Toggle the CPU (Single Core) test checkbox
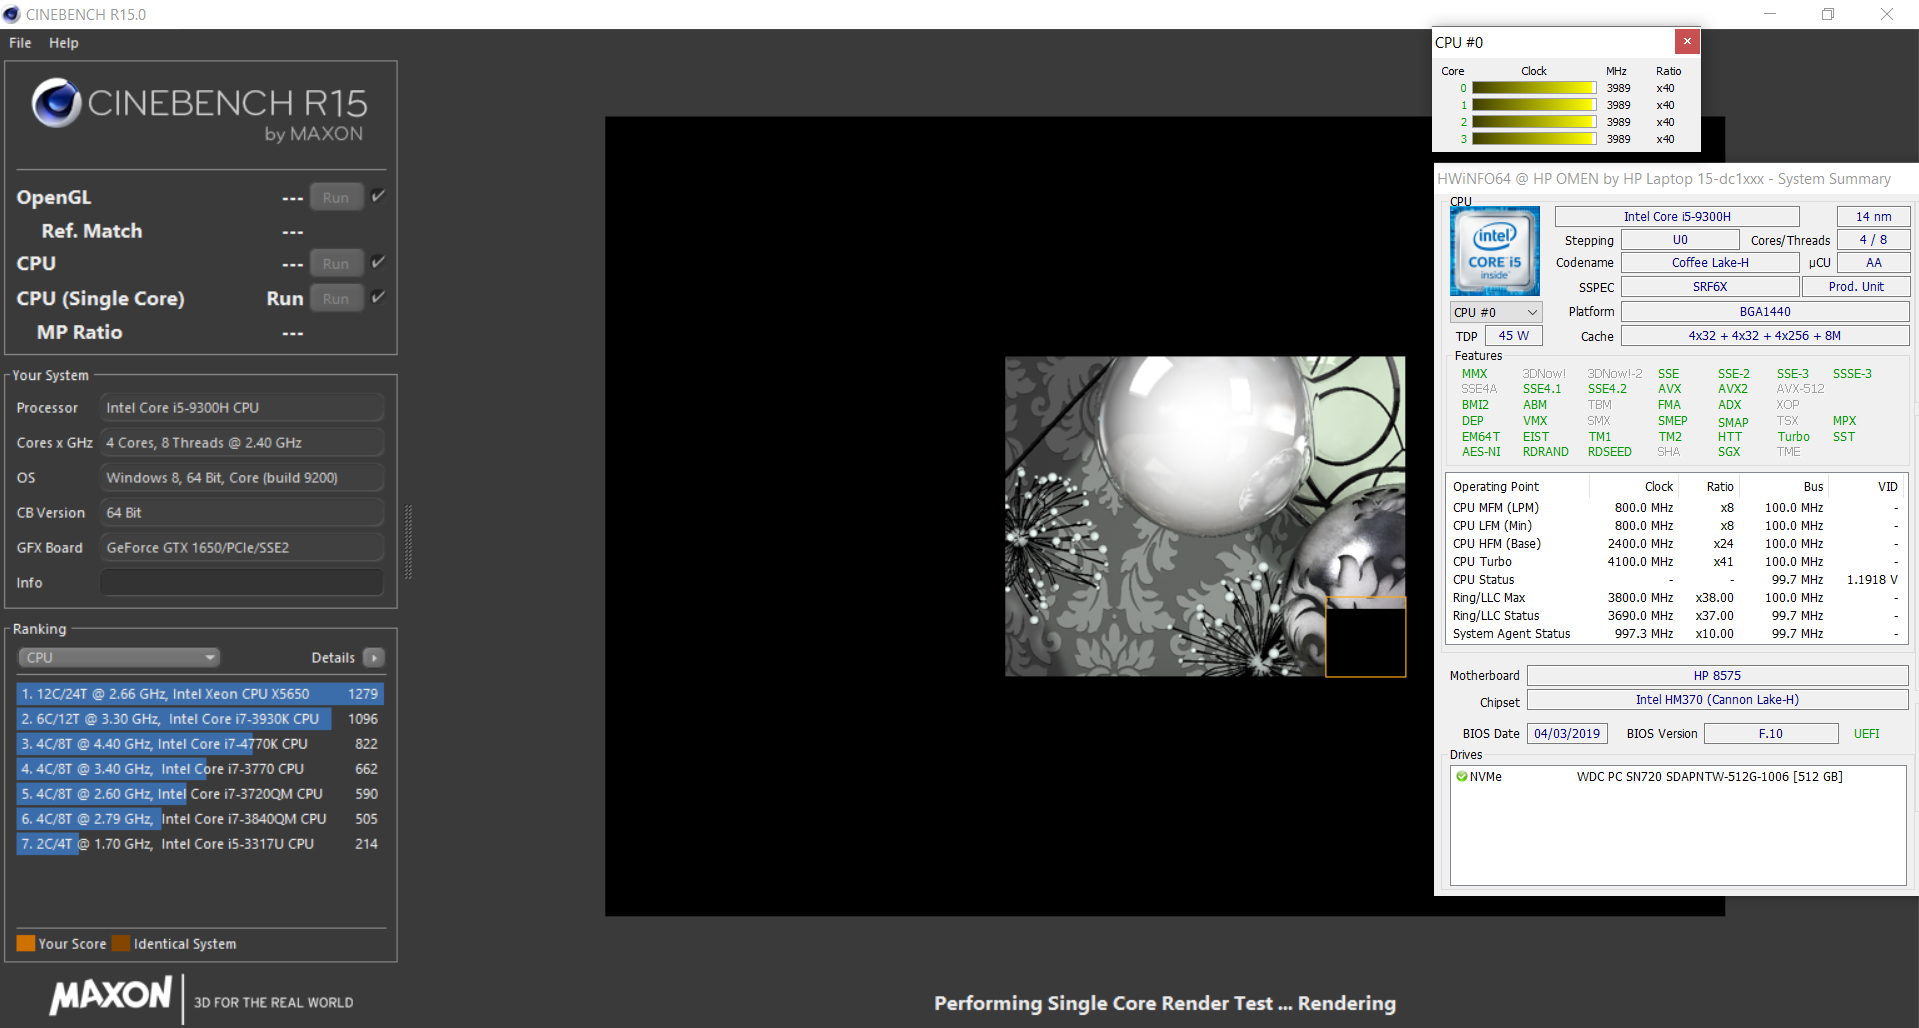The height and width of the screenshot is (1028, 1919). 378,297
